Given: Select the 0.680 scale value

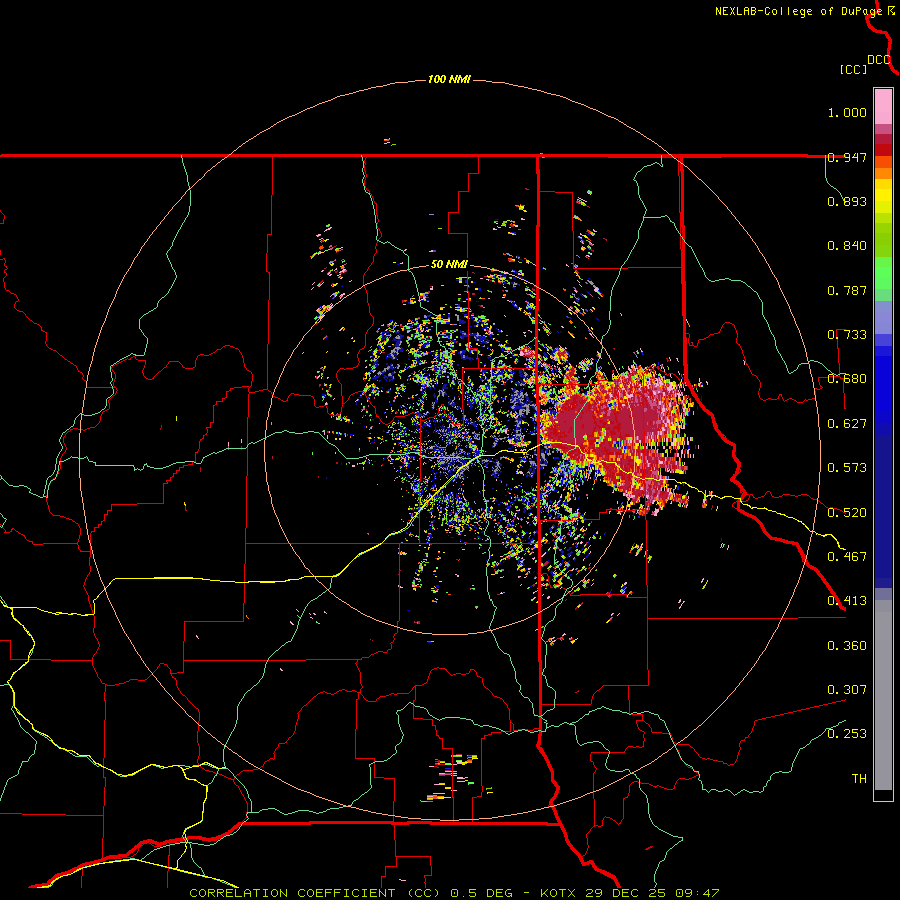Looking at the screenshot, I should pyautogui.click(x=847, y=379).
